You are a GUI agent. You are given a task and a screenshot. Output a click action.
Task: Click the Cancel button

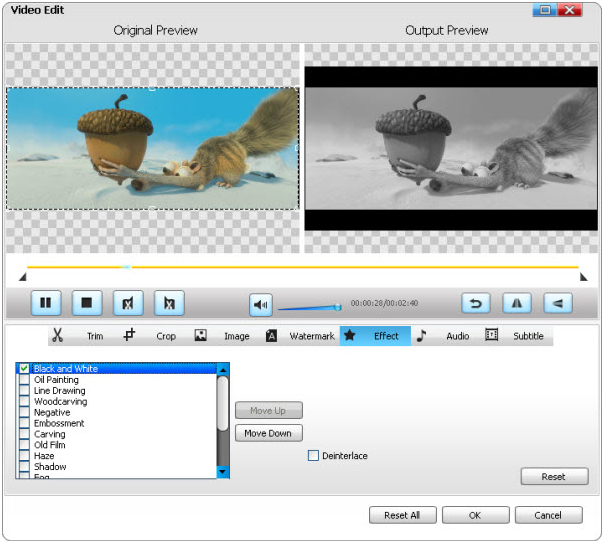548,515
